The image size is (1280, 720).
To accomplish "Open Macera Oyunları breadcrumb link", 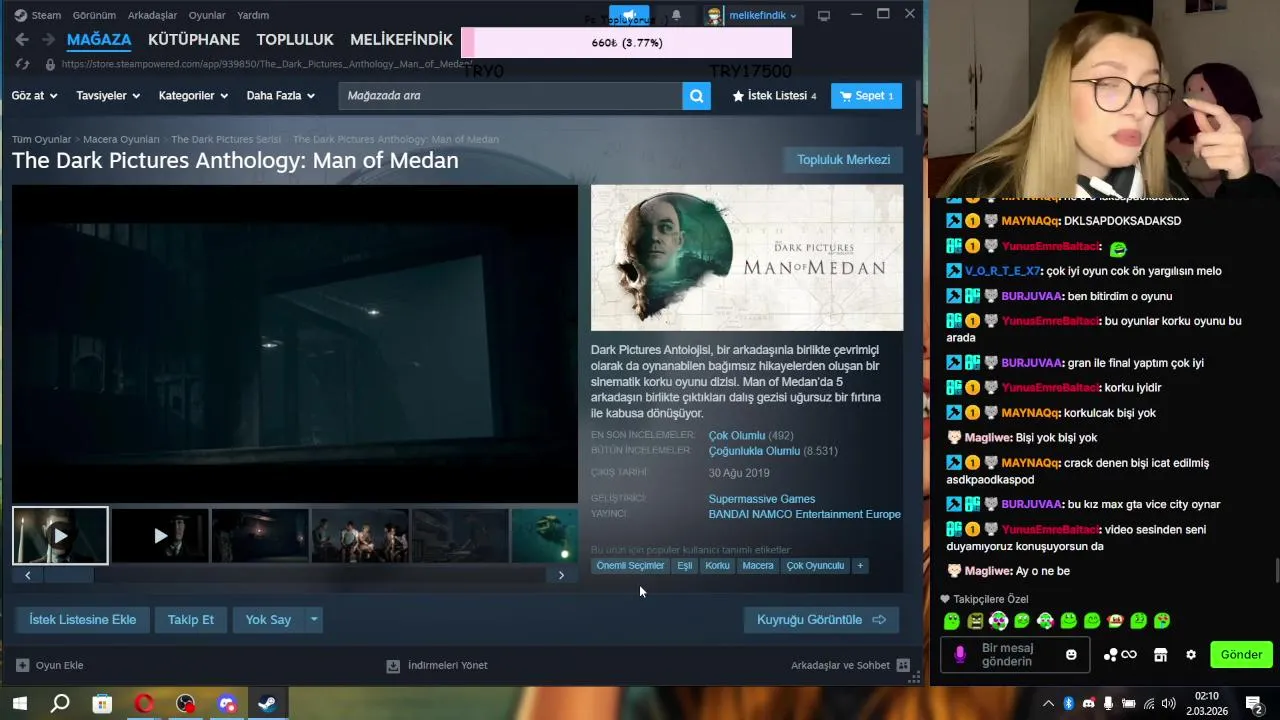I will coord(121,139).
